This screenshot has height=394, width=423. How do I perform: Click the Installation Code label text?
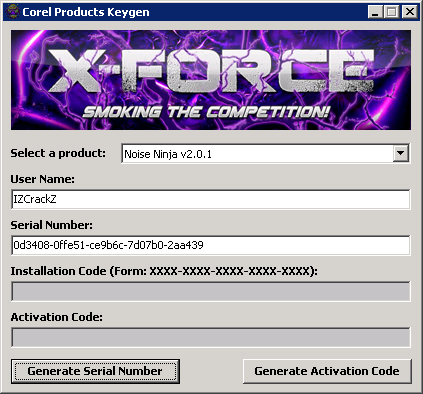[164, 271]
